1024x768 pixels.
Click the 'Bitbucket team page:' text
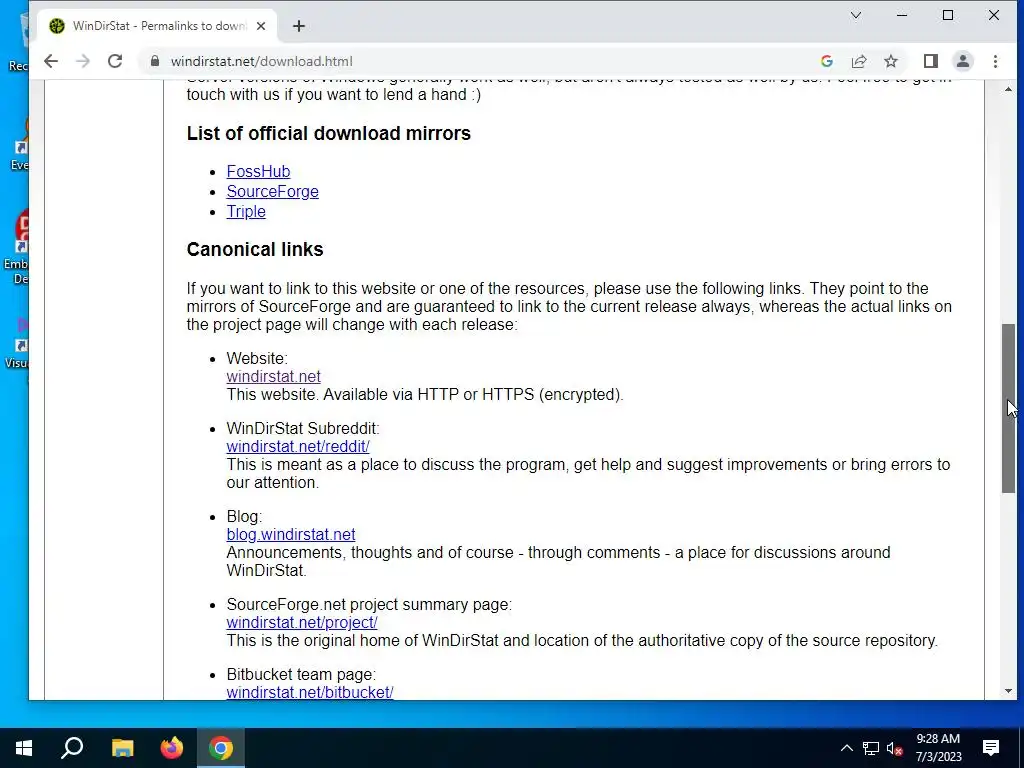(301, 675)
